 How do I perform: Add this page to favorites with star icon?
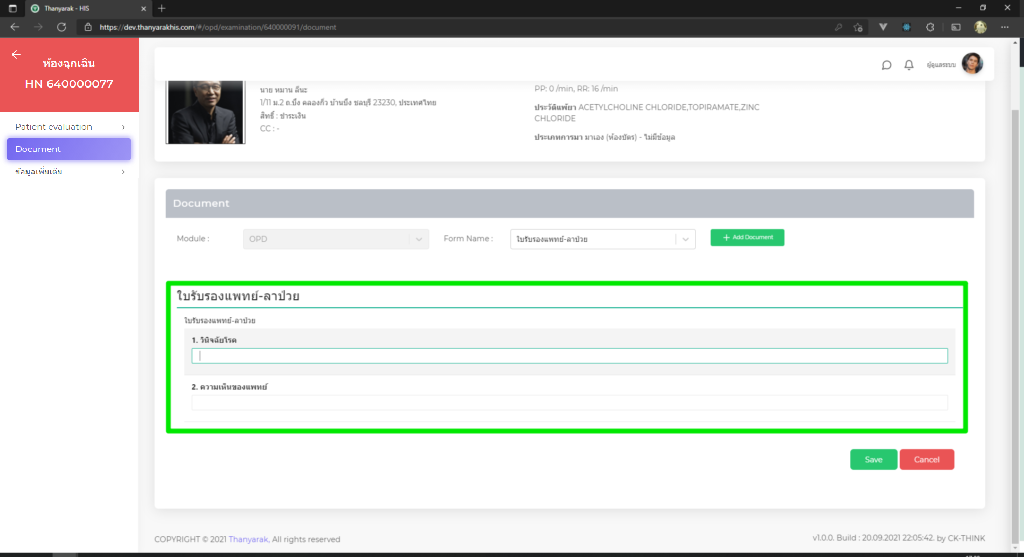pos(859,27)
